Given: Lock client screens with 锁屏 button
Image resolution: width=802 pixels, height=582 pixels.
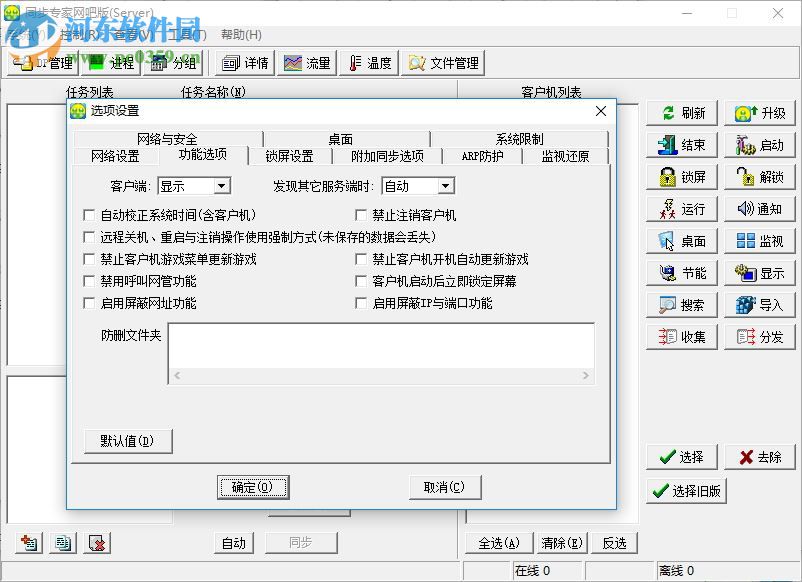Looking at the screenshot, I should click(x=681, y=176).
